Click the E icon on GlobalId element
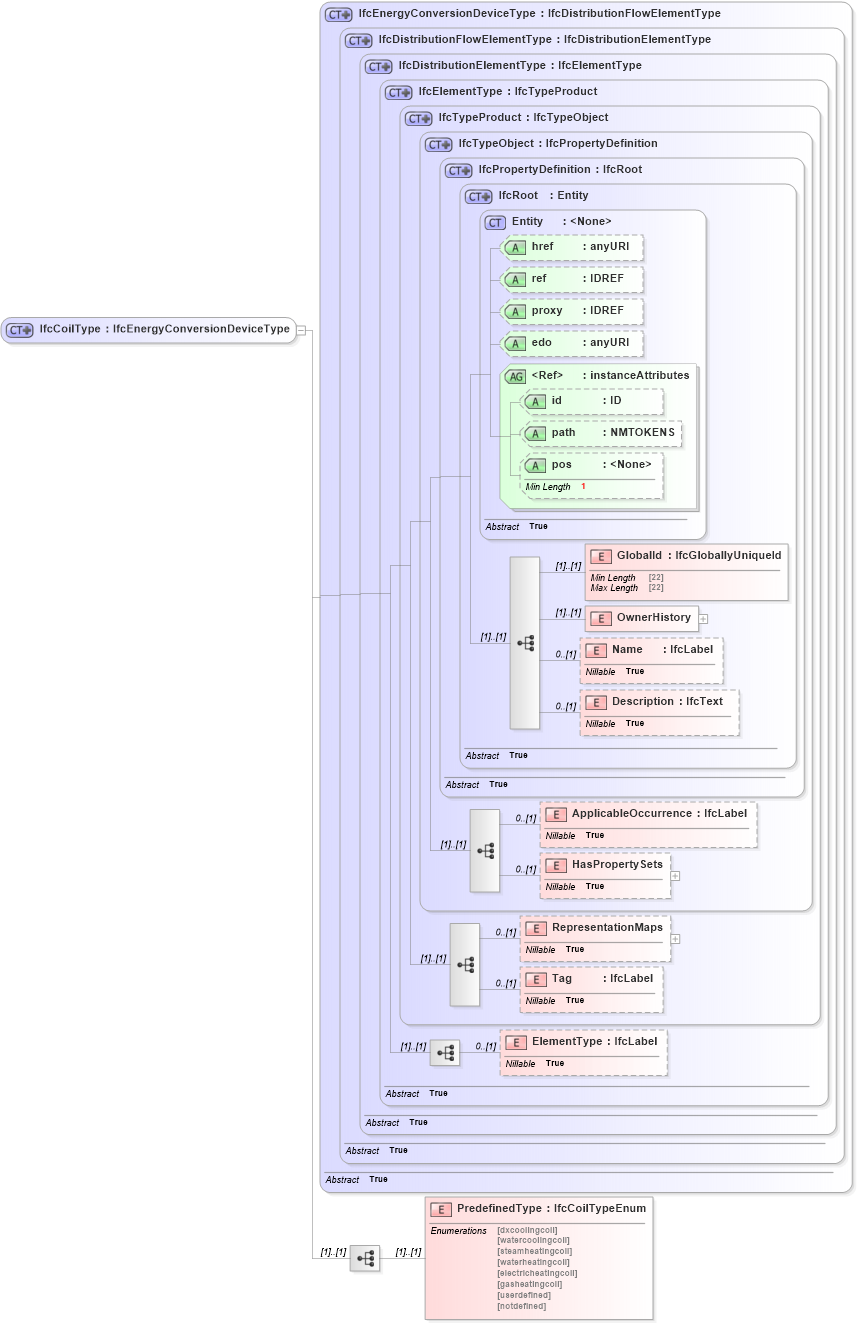This screenshot has height=1324, width=857. 601,556
